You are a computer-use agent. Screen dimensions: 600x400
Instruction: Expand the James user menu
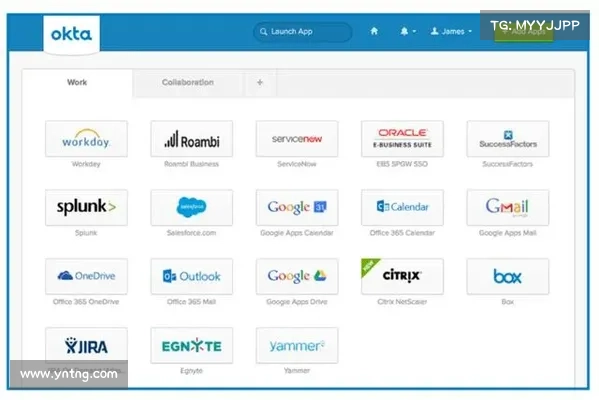point(451,31)
